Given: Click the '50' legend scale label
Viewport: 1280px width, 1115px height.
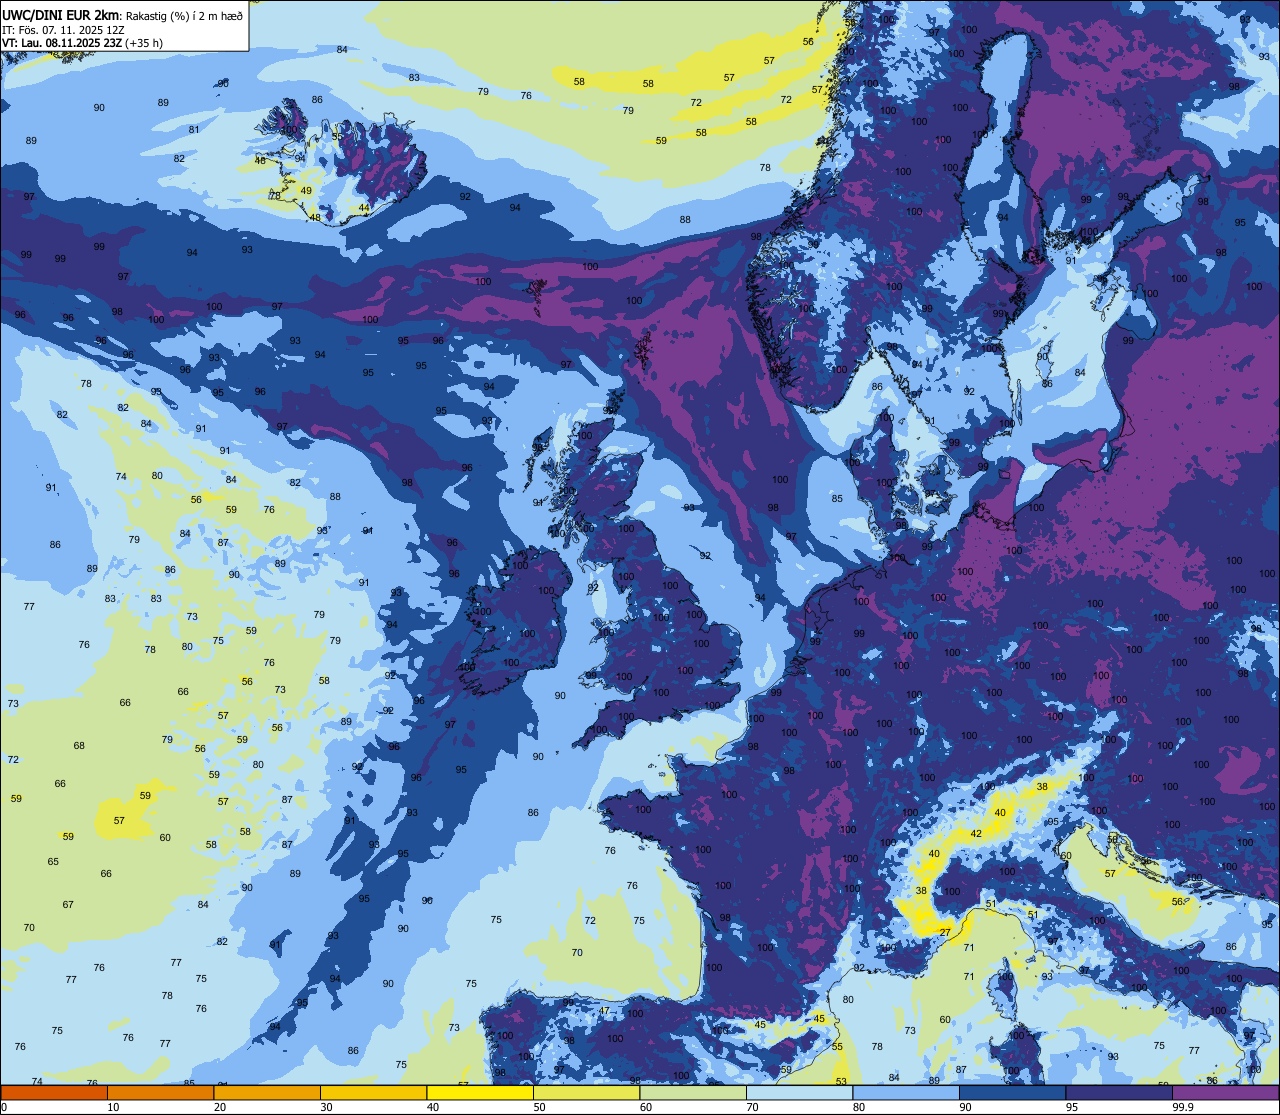Looking at the screenshot, I should 539,1107.
